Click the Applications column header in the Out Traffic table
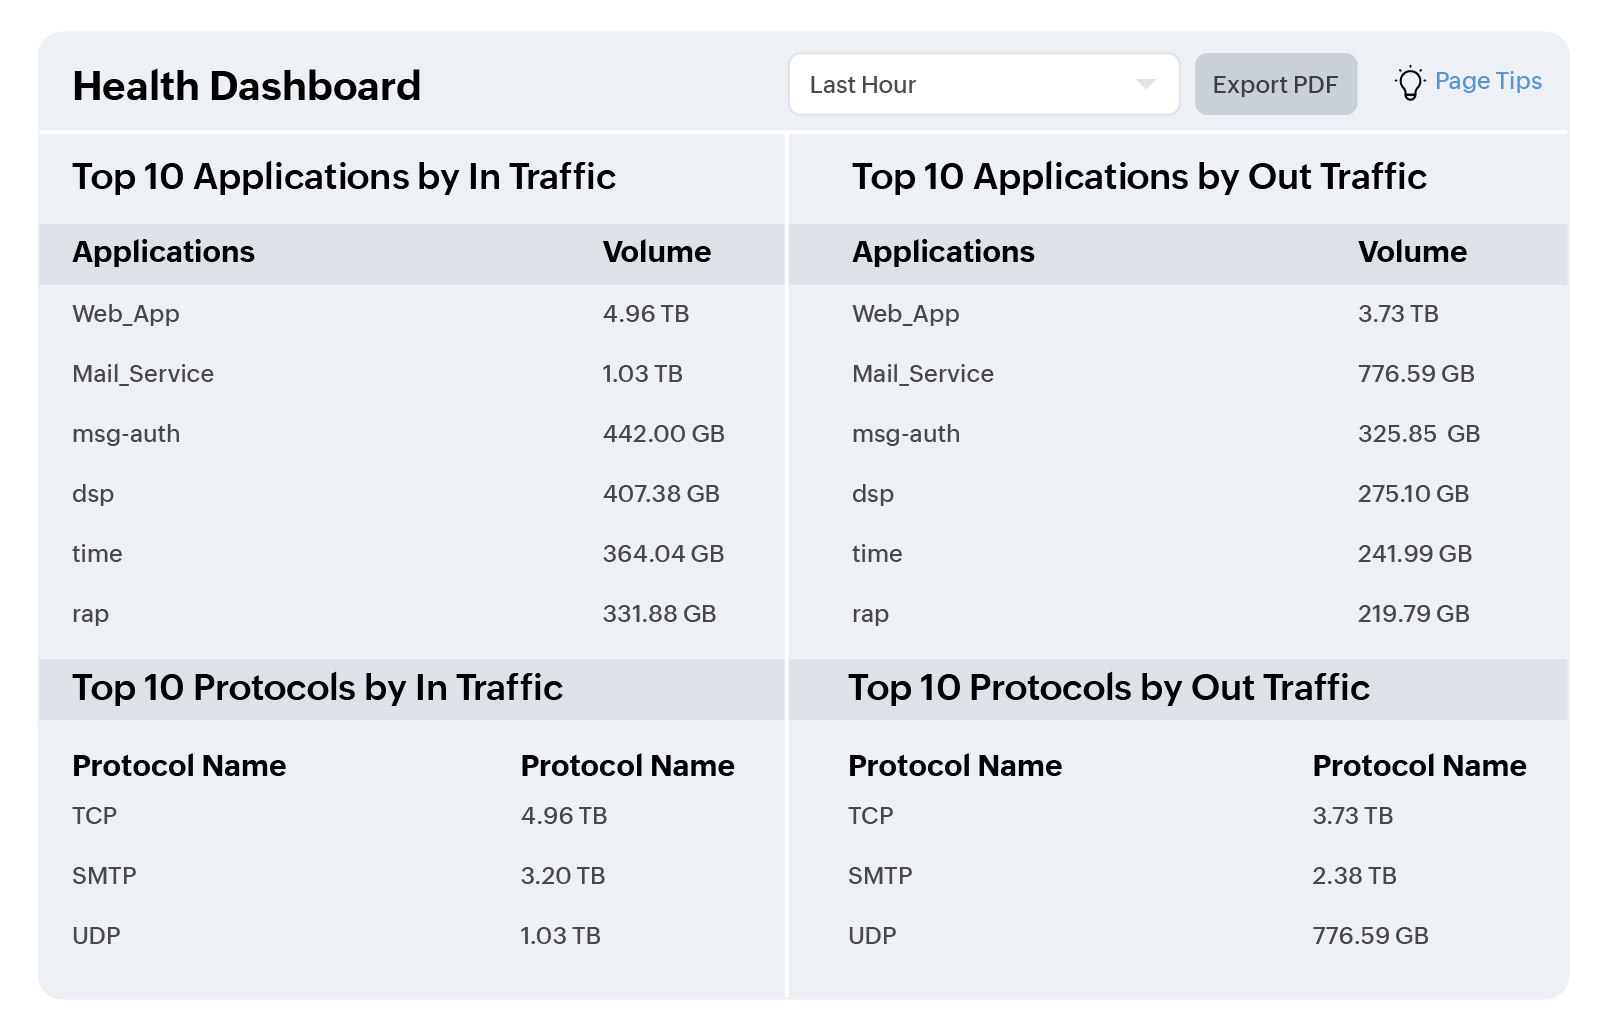This screenshot has width=1600, height=1034. click(x=943, y=252)
